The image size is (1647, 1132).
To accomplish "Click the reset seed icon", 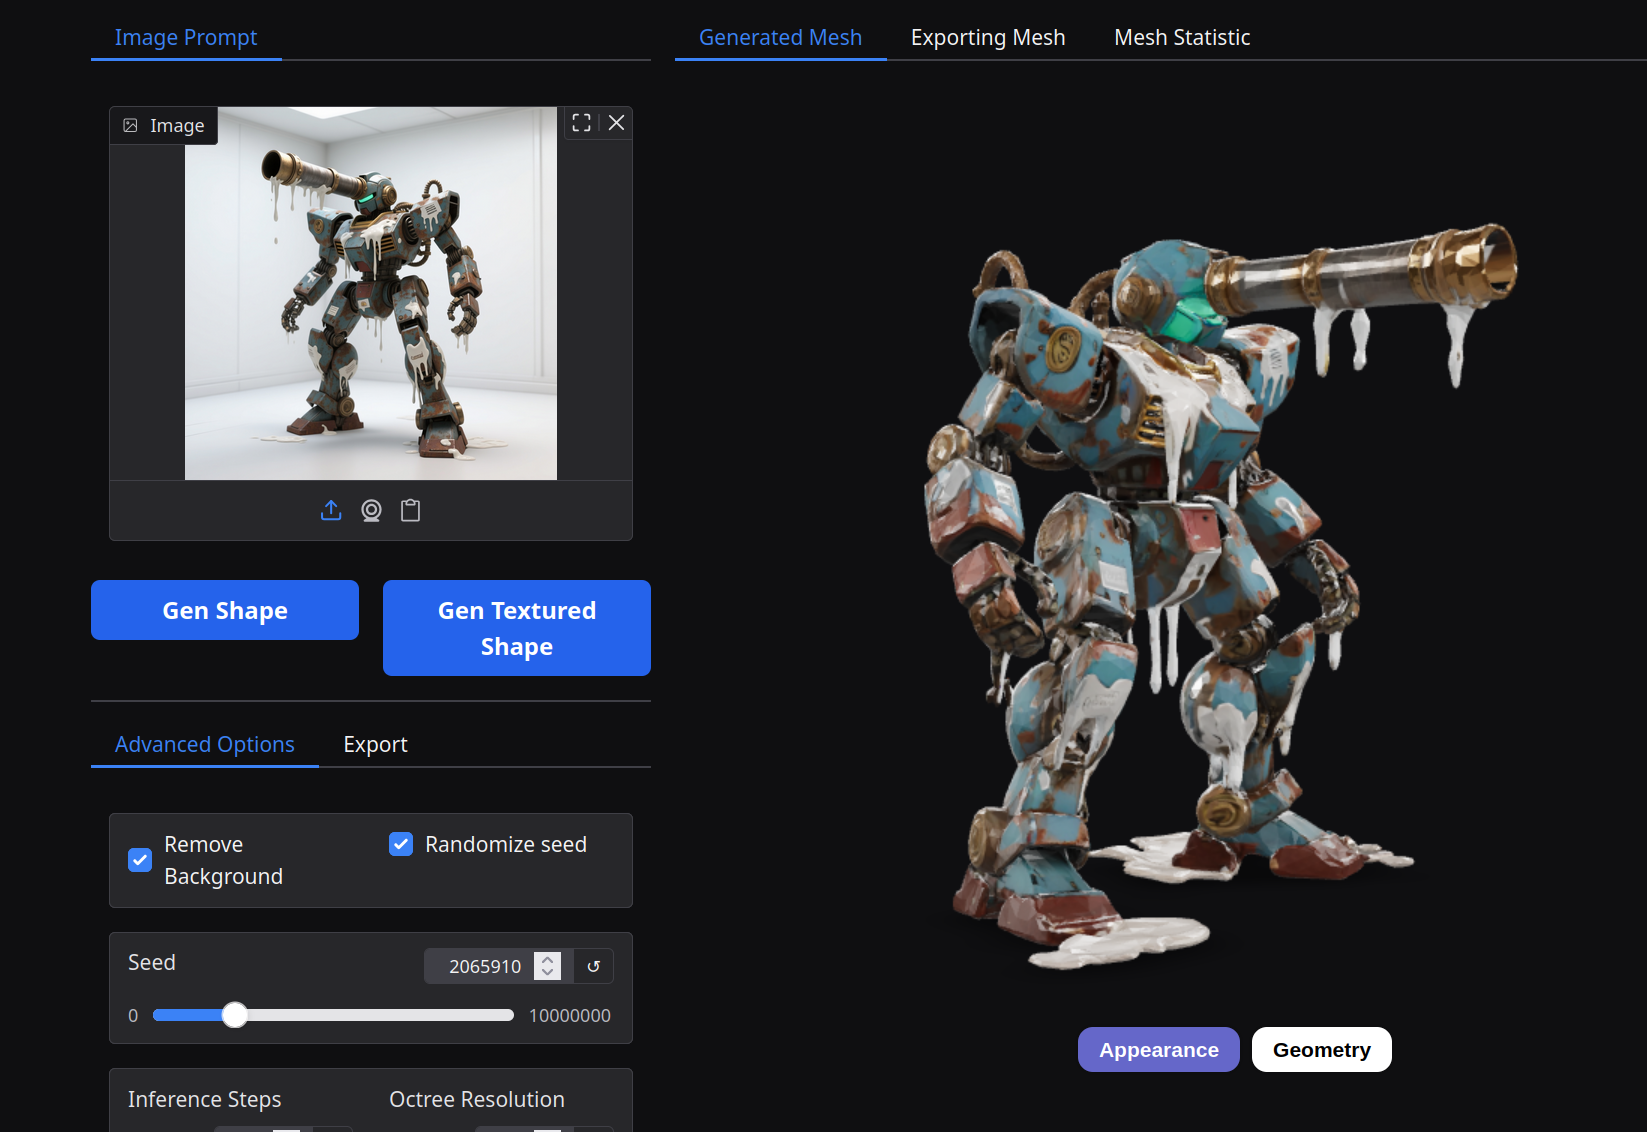I will 593,966.
